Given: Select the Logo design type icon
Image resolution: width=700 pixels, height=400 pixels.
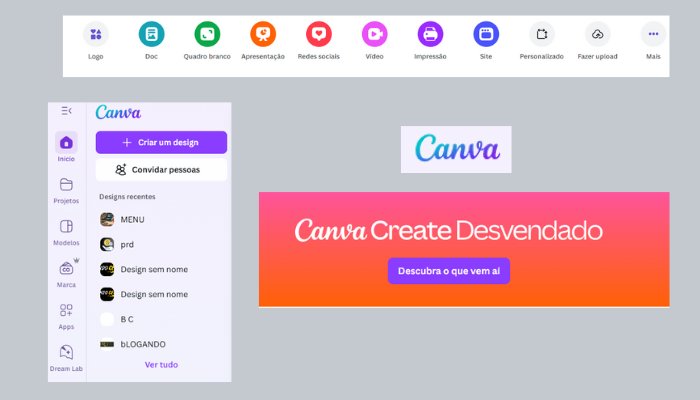Looking at the screenshot, I should point(96,34).
